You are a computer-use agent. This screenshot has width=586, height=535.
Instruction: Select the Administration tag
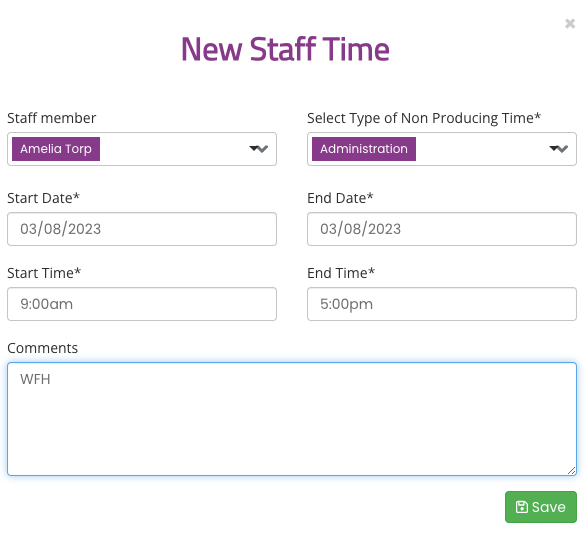[x=364, y=149]
